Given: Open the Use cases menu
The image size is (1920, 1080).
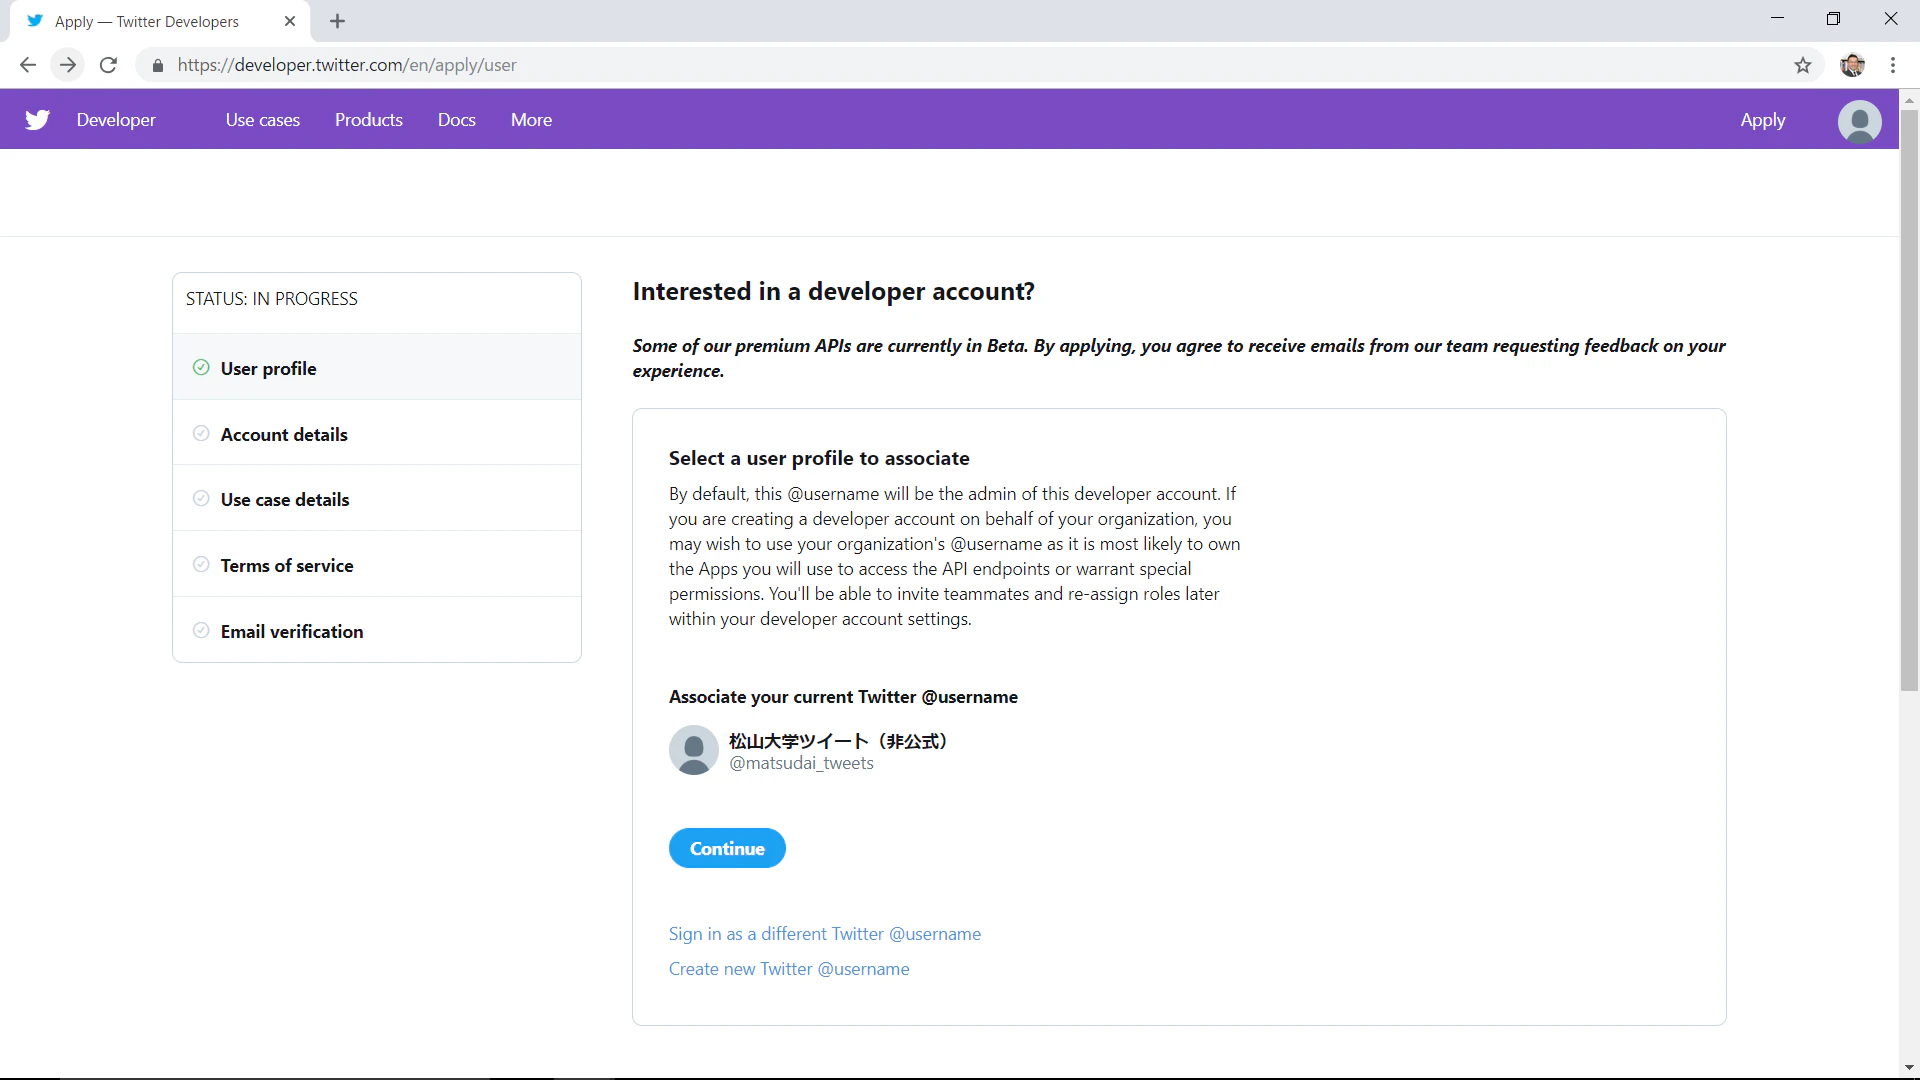Looking at the screenshot, I should tap(263, 120).
